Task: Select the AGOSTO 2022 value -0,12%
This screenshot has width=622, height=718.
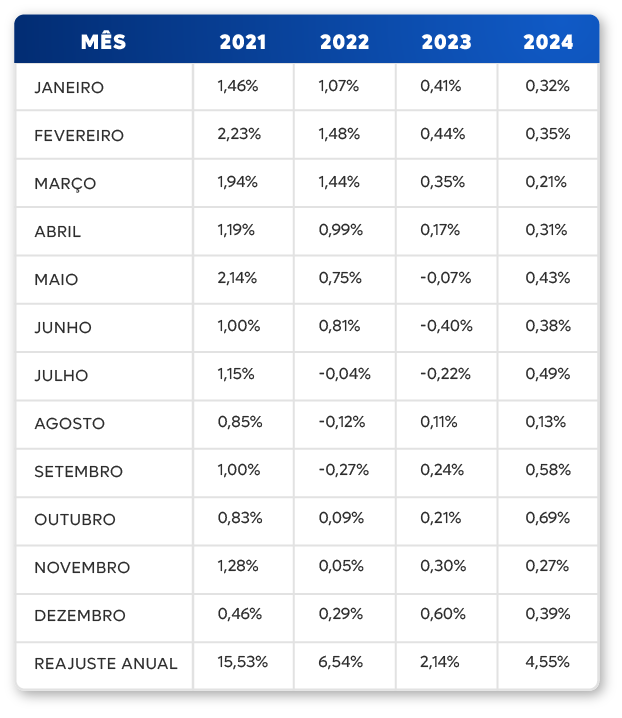Action: [343, 422]
